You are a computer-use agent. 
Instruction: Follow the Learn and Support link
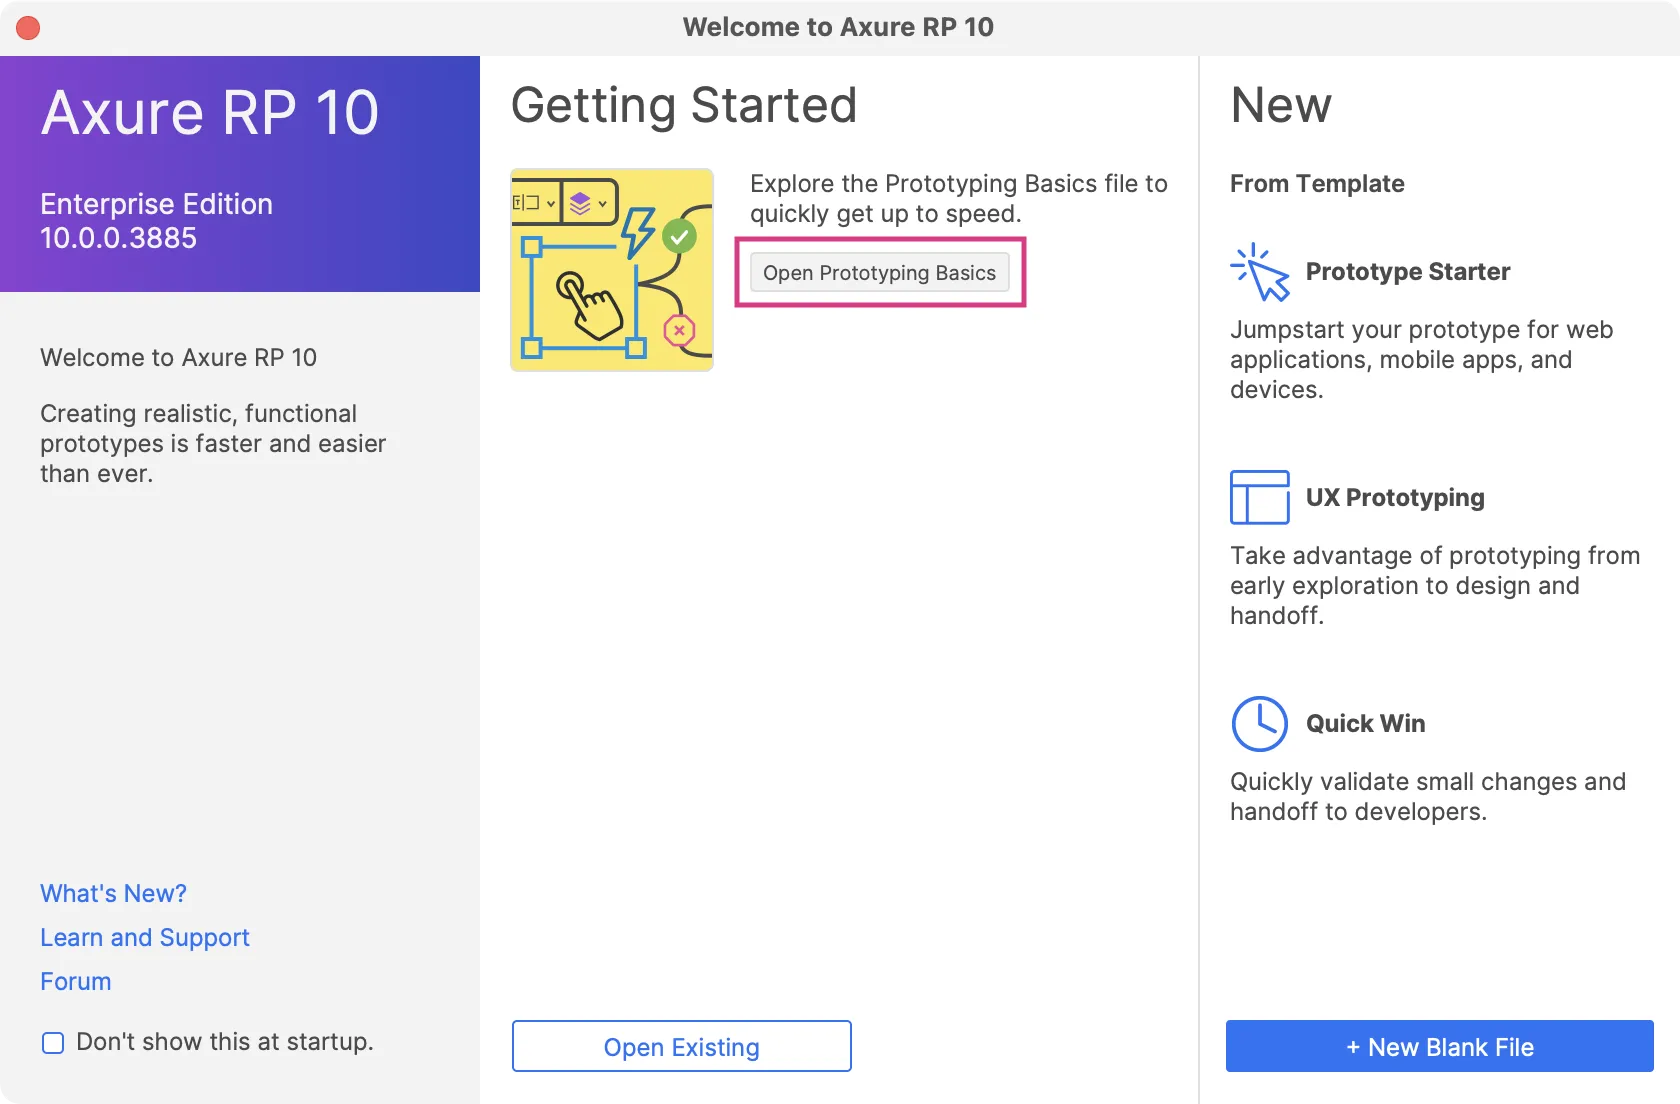pyautogui.click(x=145, y=937)
